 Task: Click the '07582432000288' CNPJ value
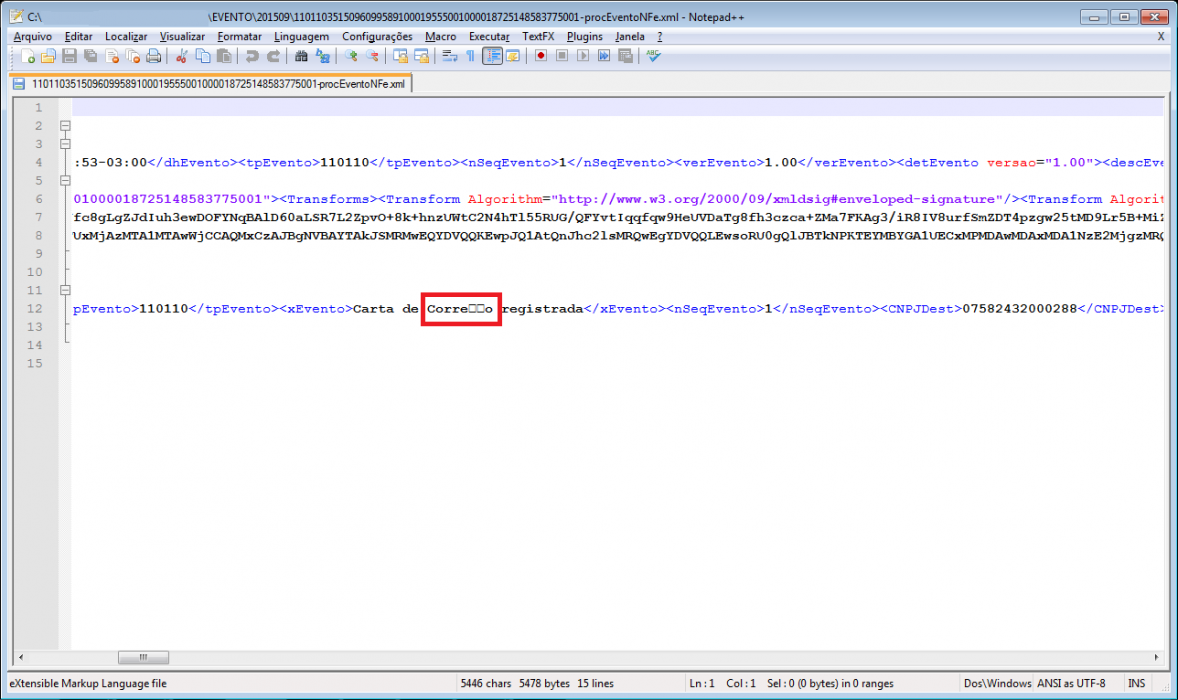pos(1019,309)
